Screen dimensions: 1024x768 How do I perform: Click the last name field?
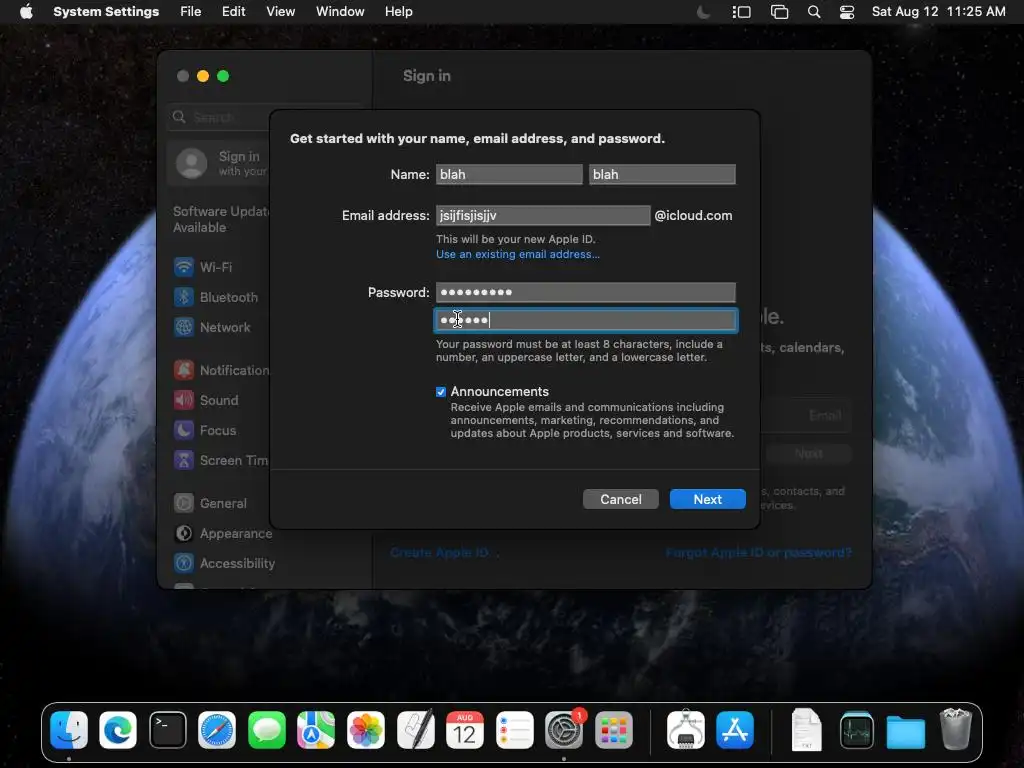[x=662, y=174]
